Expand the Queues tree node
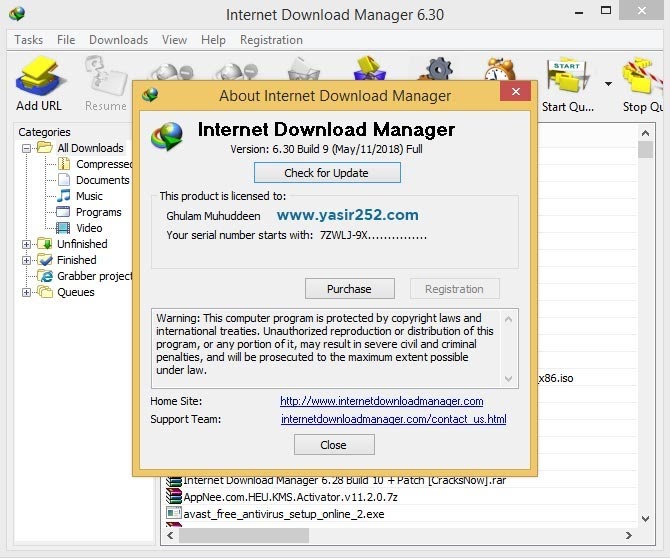 pos(26,292)
